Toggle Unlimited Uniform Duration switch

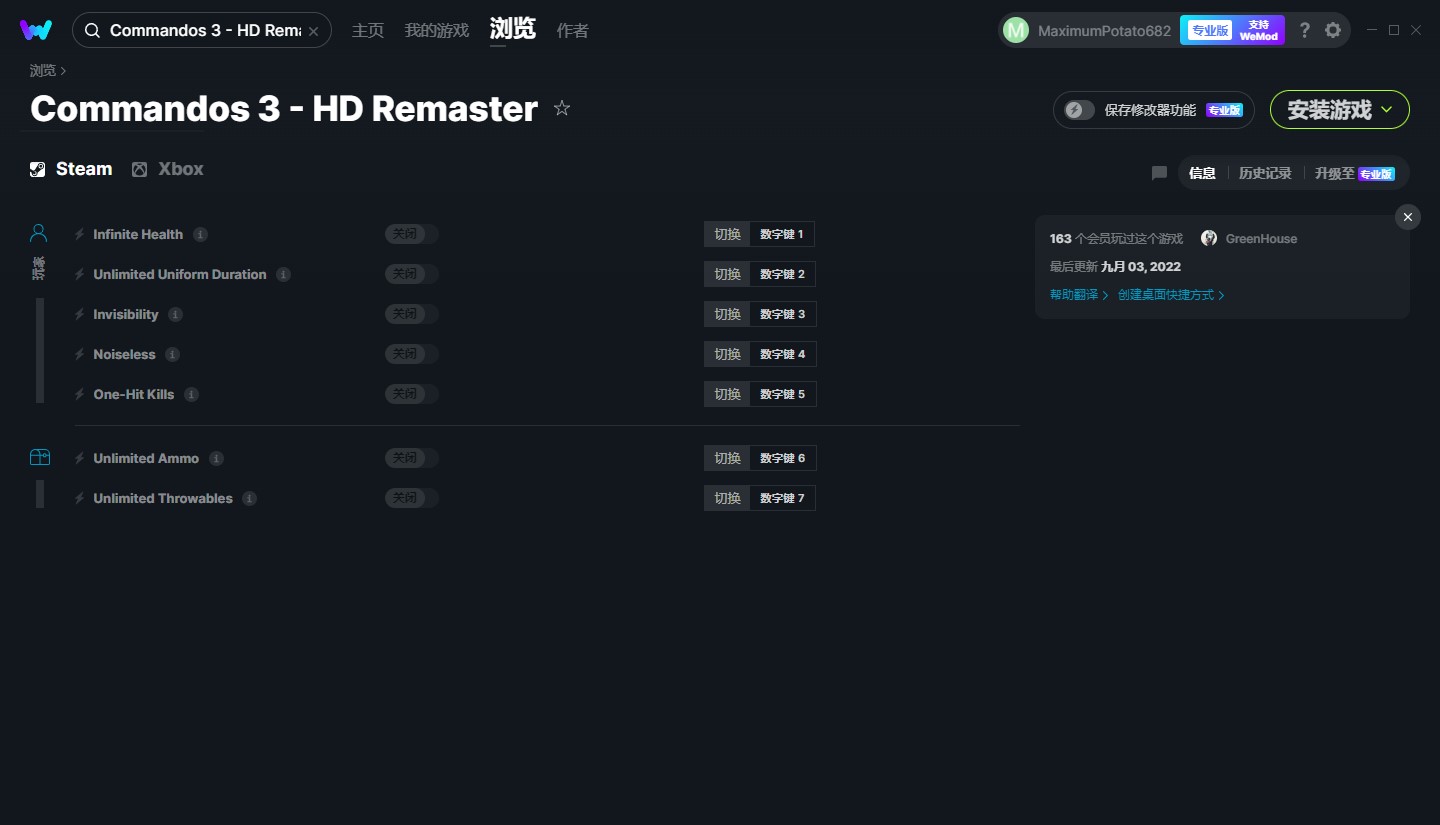(x=412, y=274)
